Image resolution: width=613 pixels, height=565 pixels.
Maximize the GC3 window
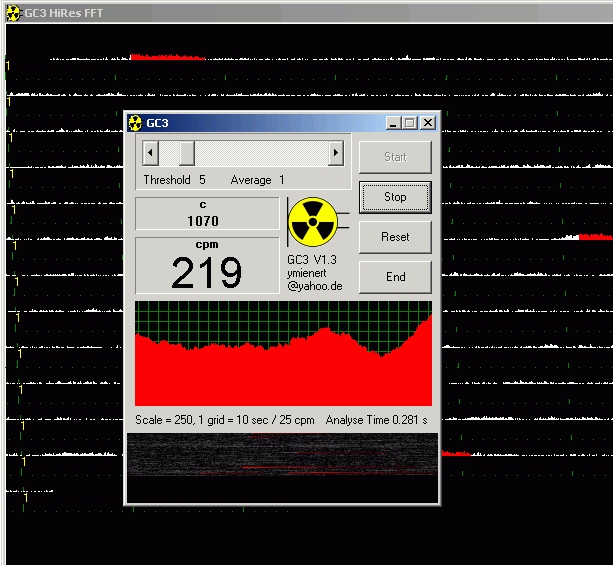tap(409, 123)
